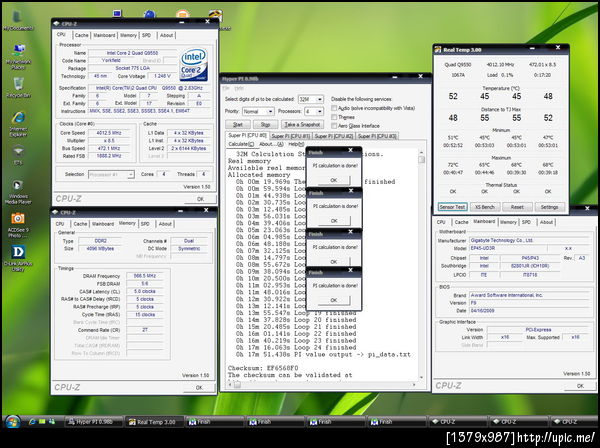Open the SPD tab in memory CPU-Z window

[x=145, y=224]
